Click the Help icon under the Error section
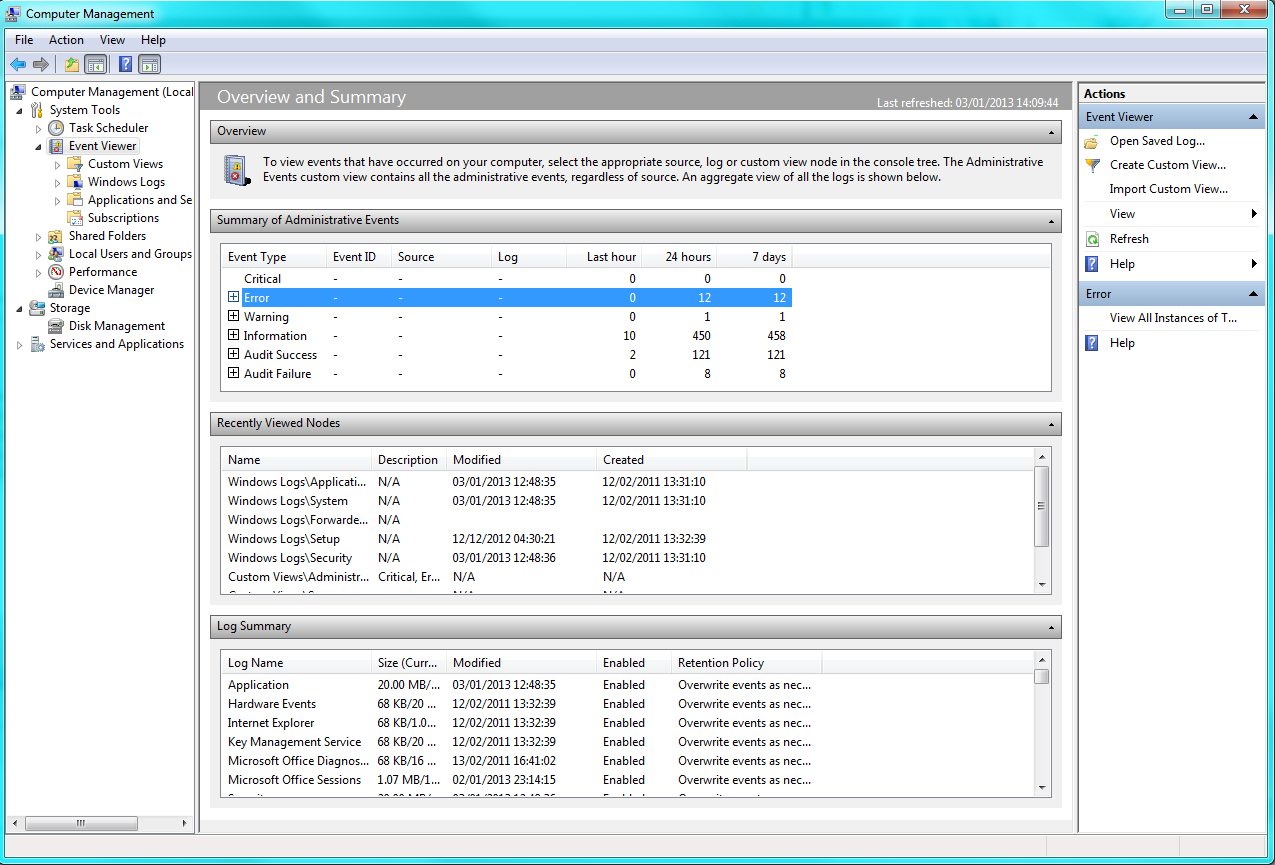Screen dimensions: 1275x865 [x=1092, y=343]
